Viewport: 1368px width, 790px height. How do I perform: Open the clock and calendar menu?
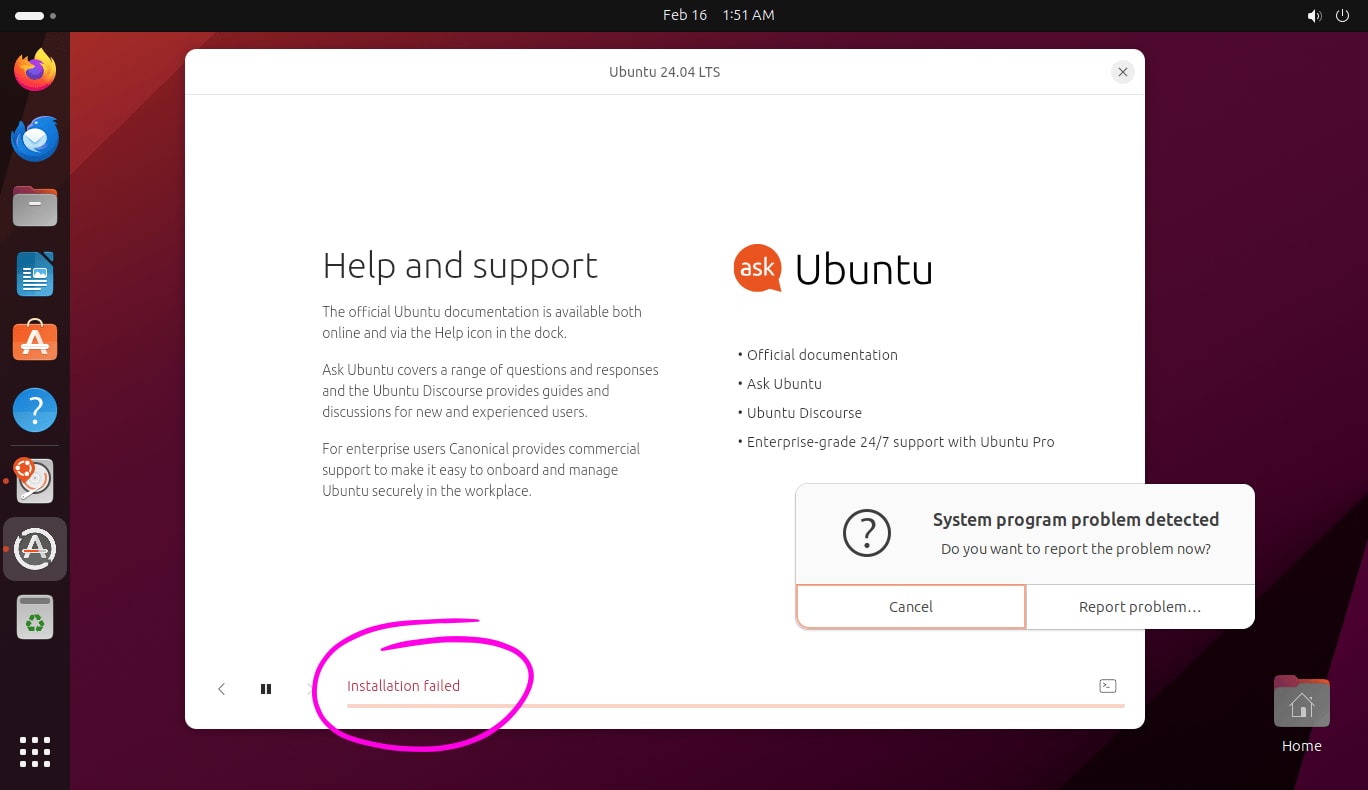(x=719, y=15)
